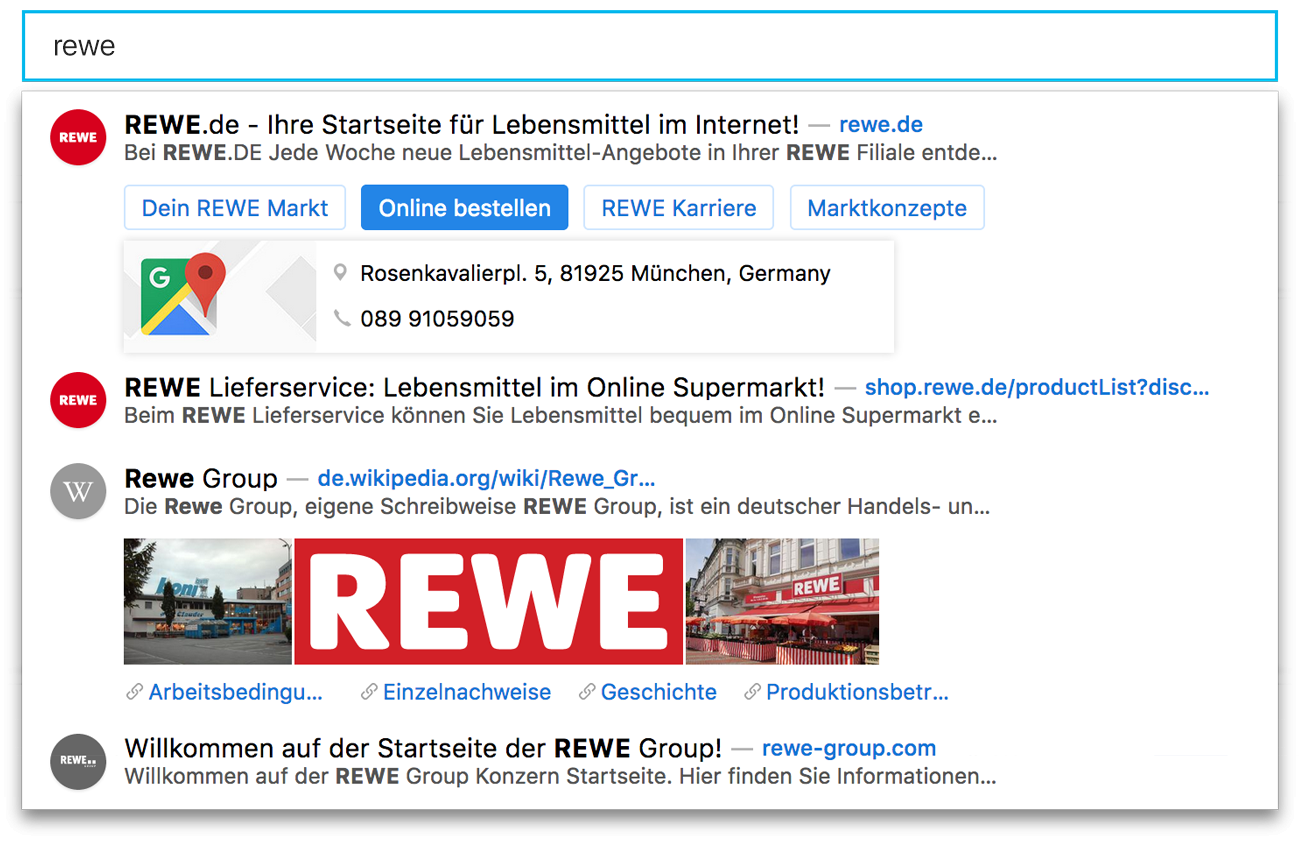Open the large red REWE logo image
Screen dimensions: 1300x845
click(489, 601)
